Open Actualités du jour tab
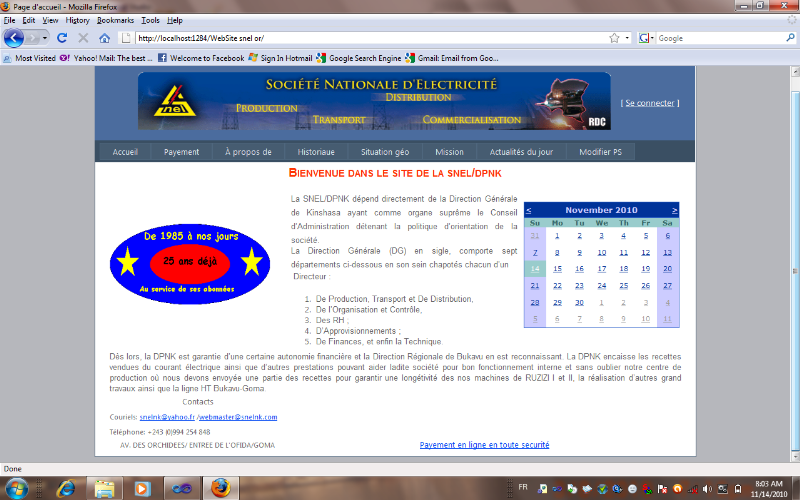 coord(521,152)
